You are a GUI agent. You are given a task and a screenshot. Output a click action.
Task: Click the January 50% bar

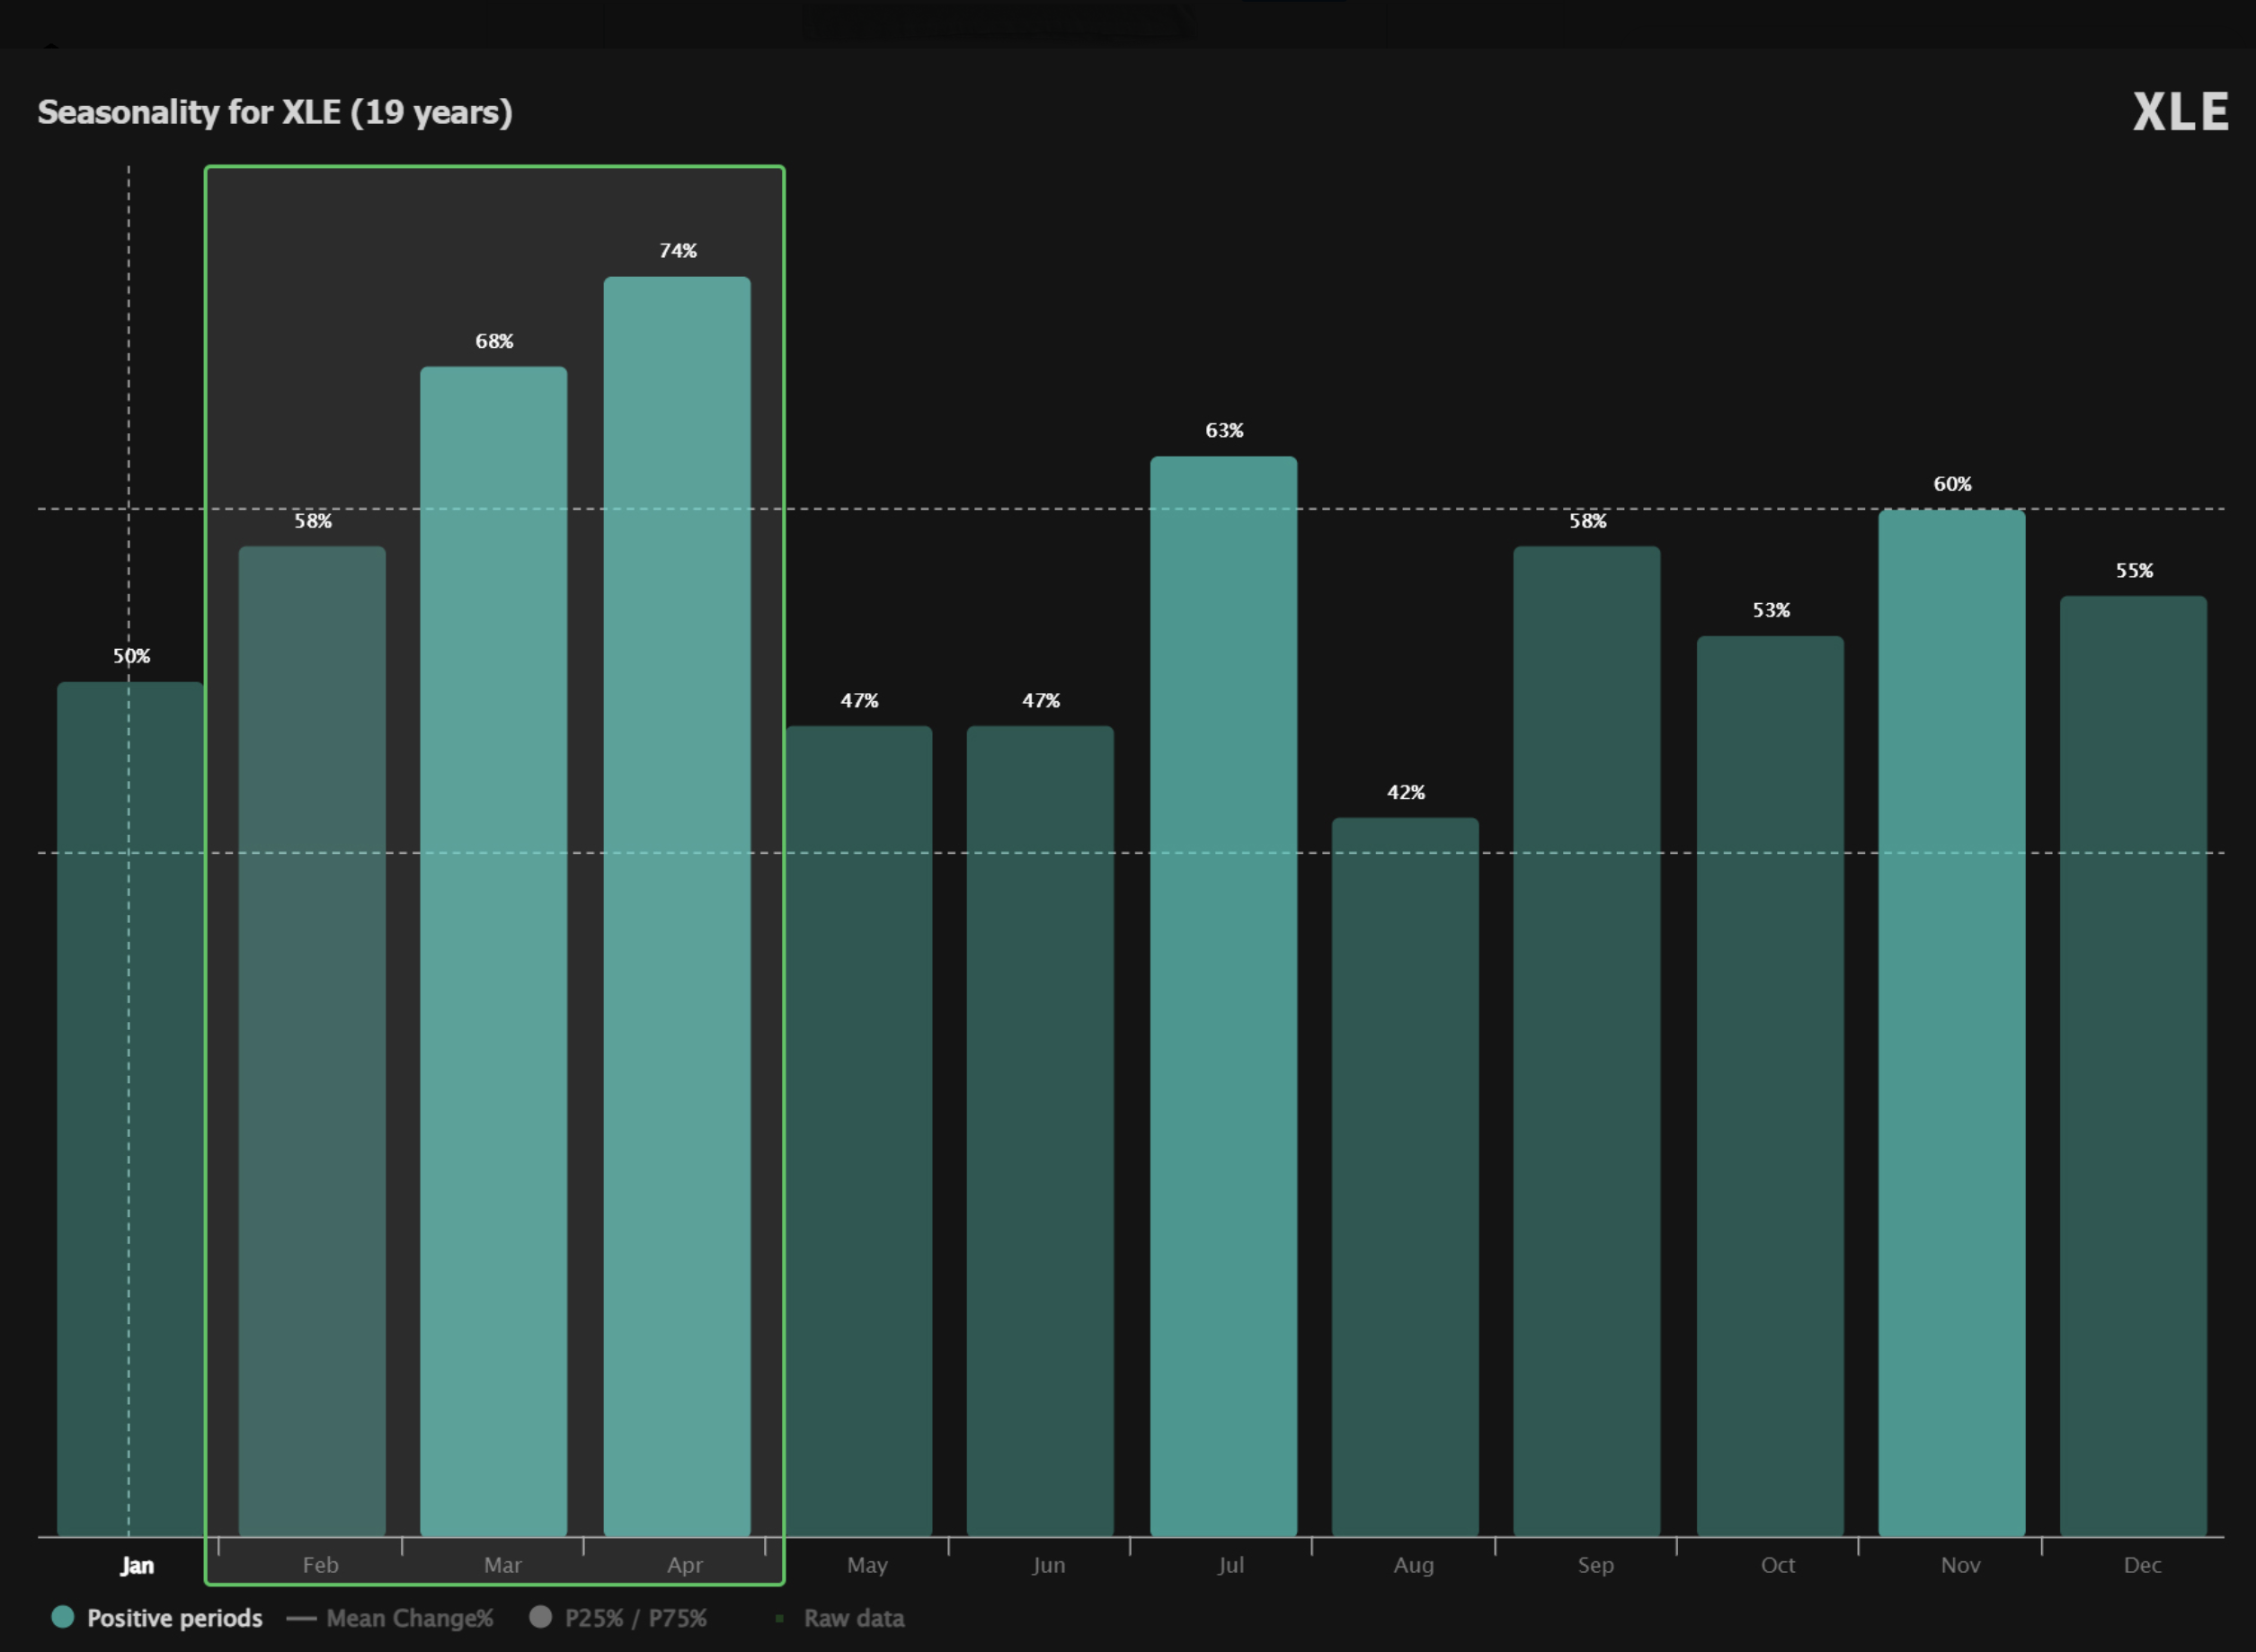[x=130, y=1109]
